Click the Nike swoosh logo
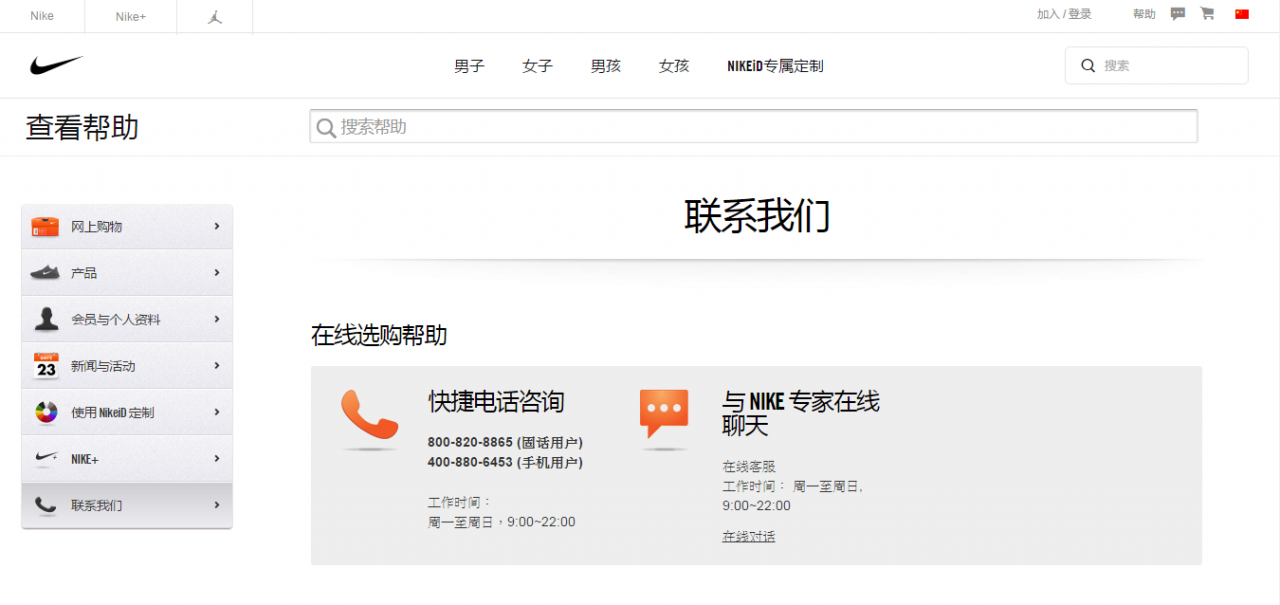The image size is (1280, 605). (x=56, y=66)
